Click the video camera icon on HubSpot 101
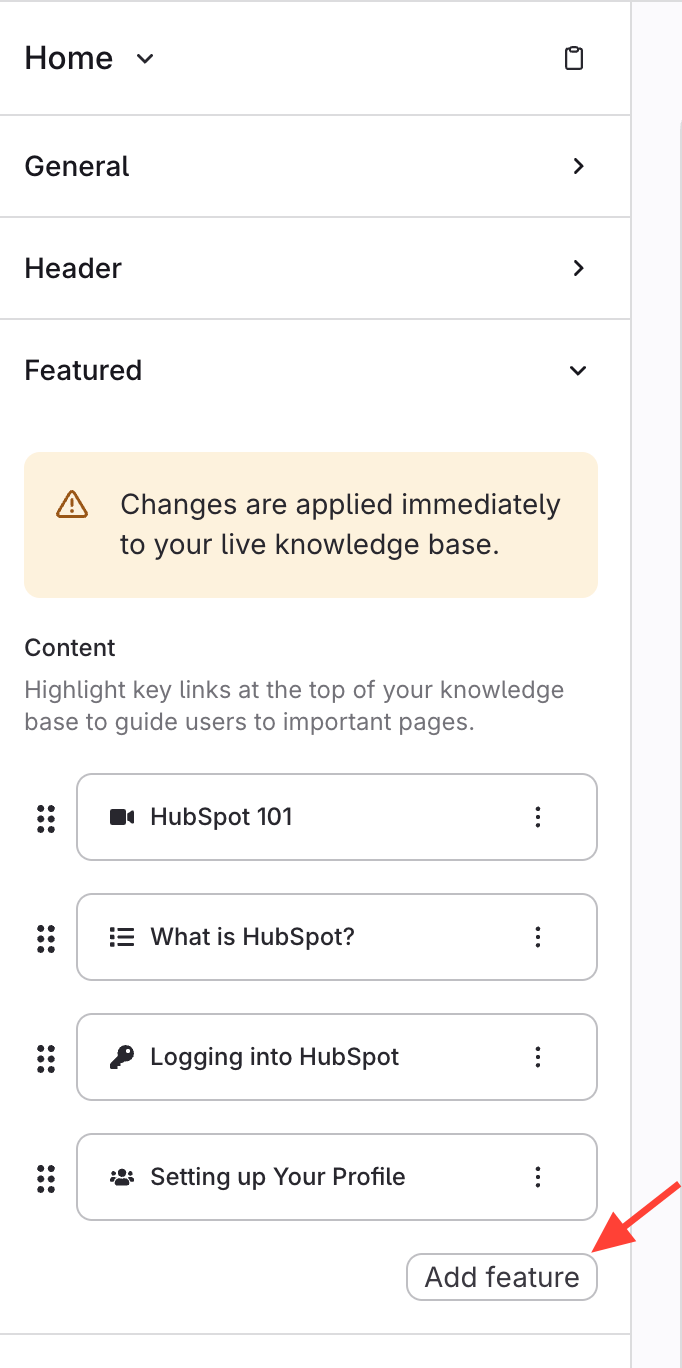Viewport: 682px width, 1368px height. [x=122, y=817]
